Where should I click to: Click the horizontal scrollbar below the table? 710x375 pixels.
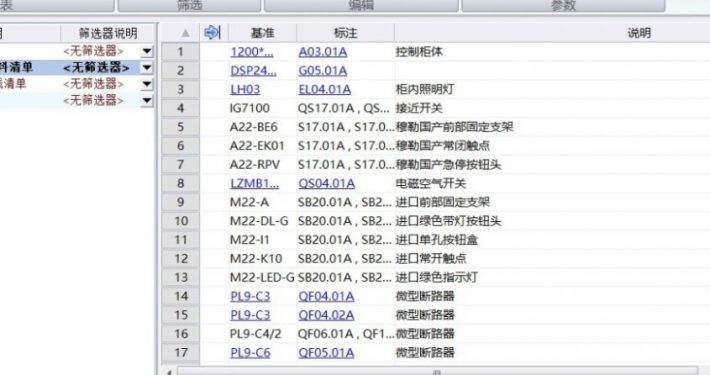pyautogui.click(x=437, y=371)
